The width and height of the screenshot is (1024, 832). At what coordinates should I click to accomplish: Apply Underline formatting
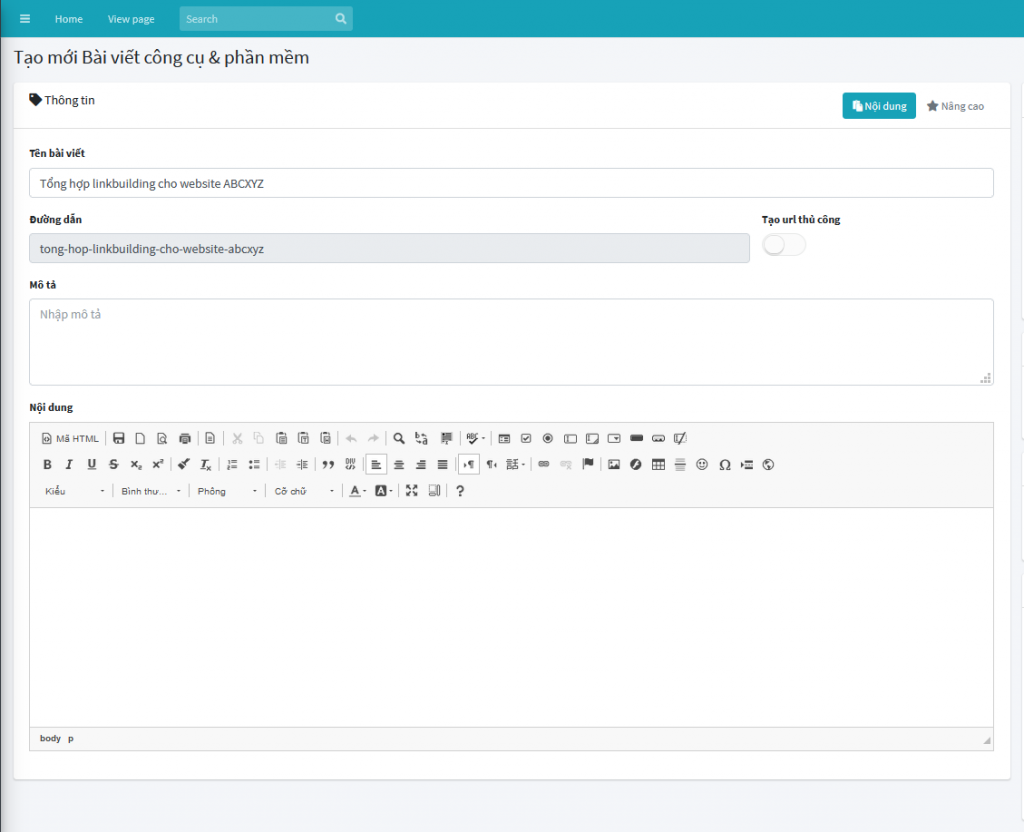tap(91, 464)
